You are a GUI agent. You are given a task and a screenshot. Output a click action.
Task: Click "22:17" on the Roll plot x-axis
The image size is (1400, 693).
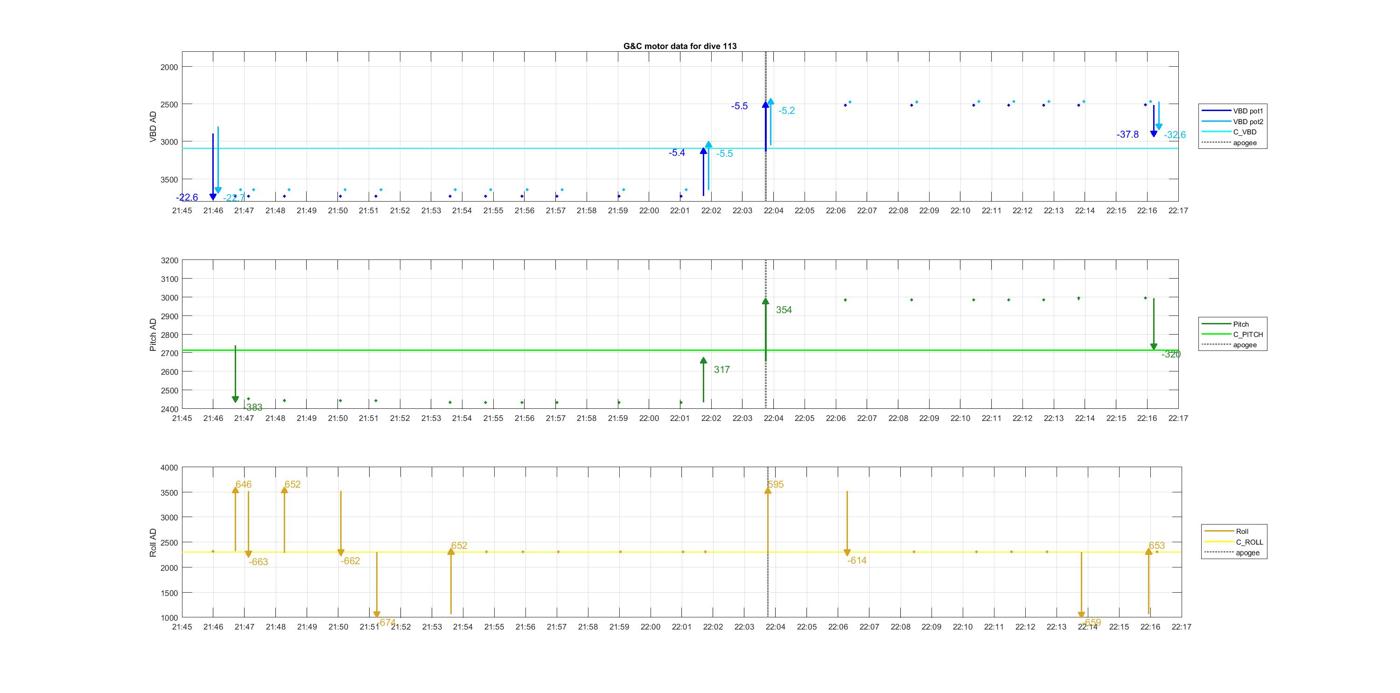(x=1181, y=627)
